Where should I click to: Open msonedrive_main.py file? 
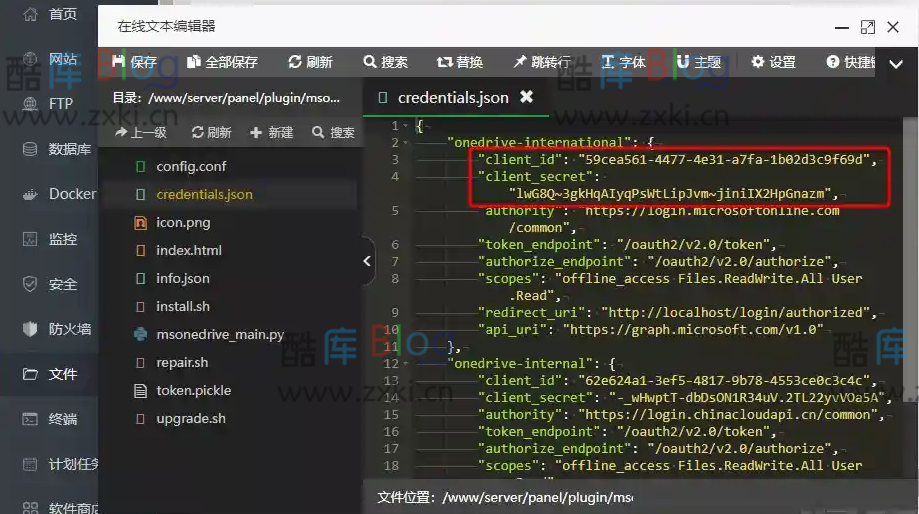(x=219, y=334)
